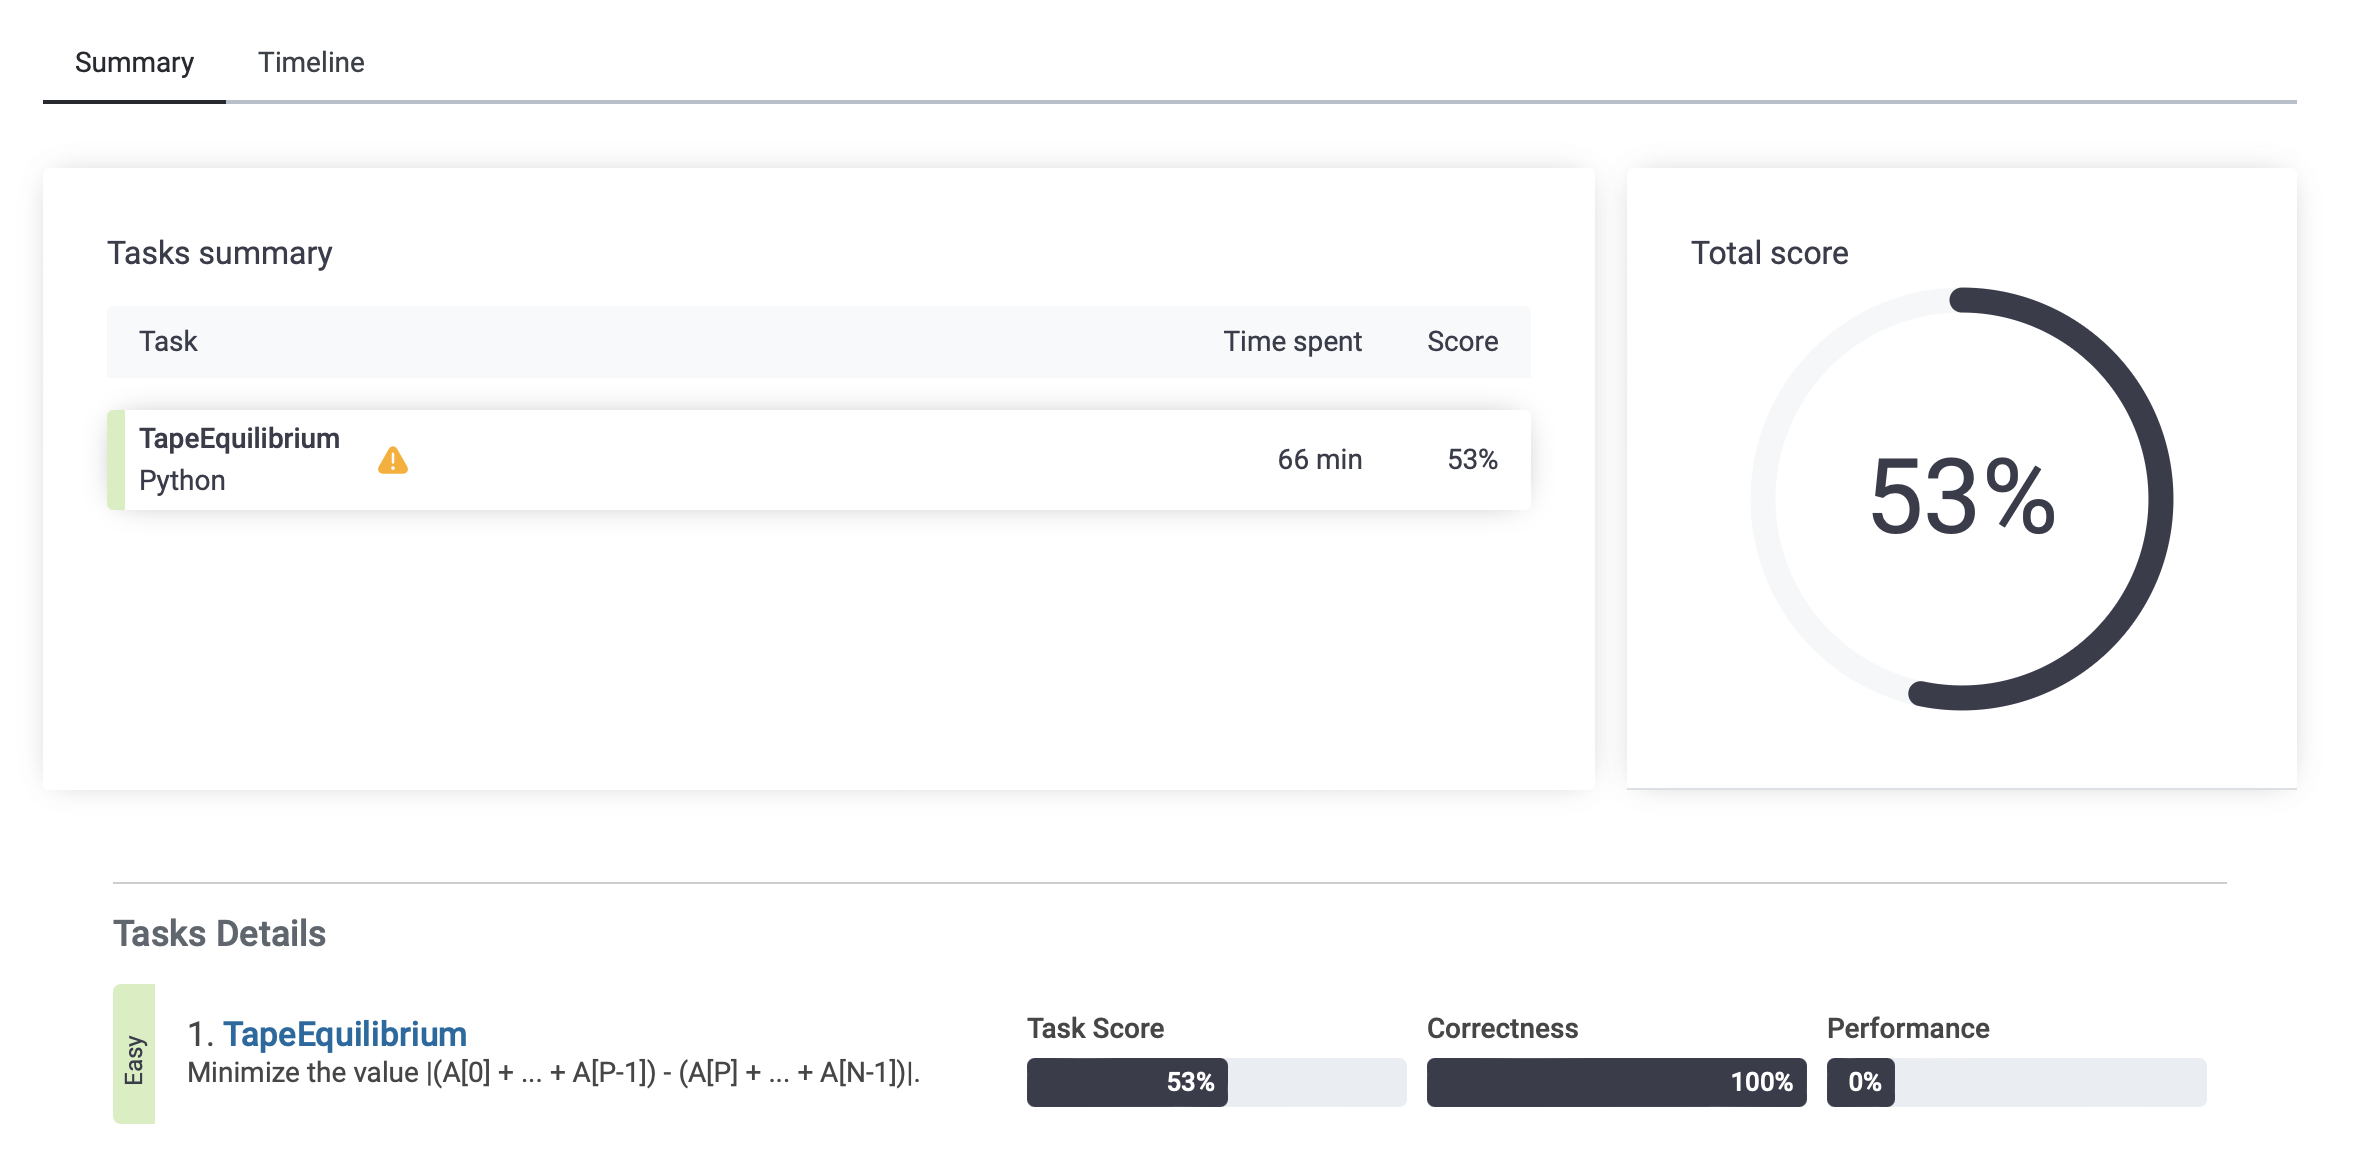Click the Time spent column header
The width and height of the screenshot is (2366, 1172).
(x=1292, y=342)
